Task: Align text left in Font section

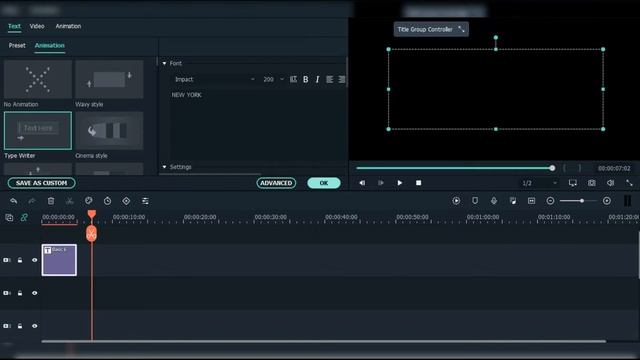Action: click(x=329, y=80)
